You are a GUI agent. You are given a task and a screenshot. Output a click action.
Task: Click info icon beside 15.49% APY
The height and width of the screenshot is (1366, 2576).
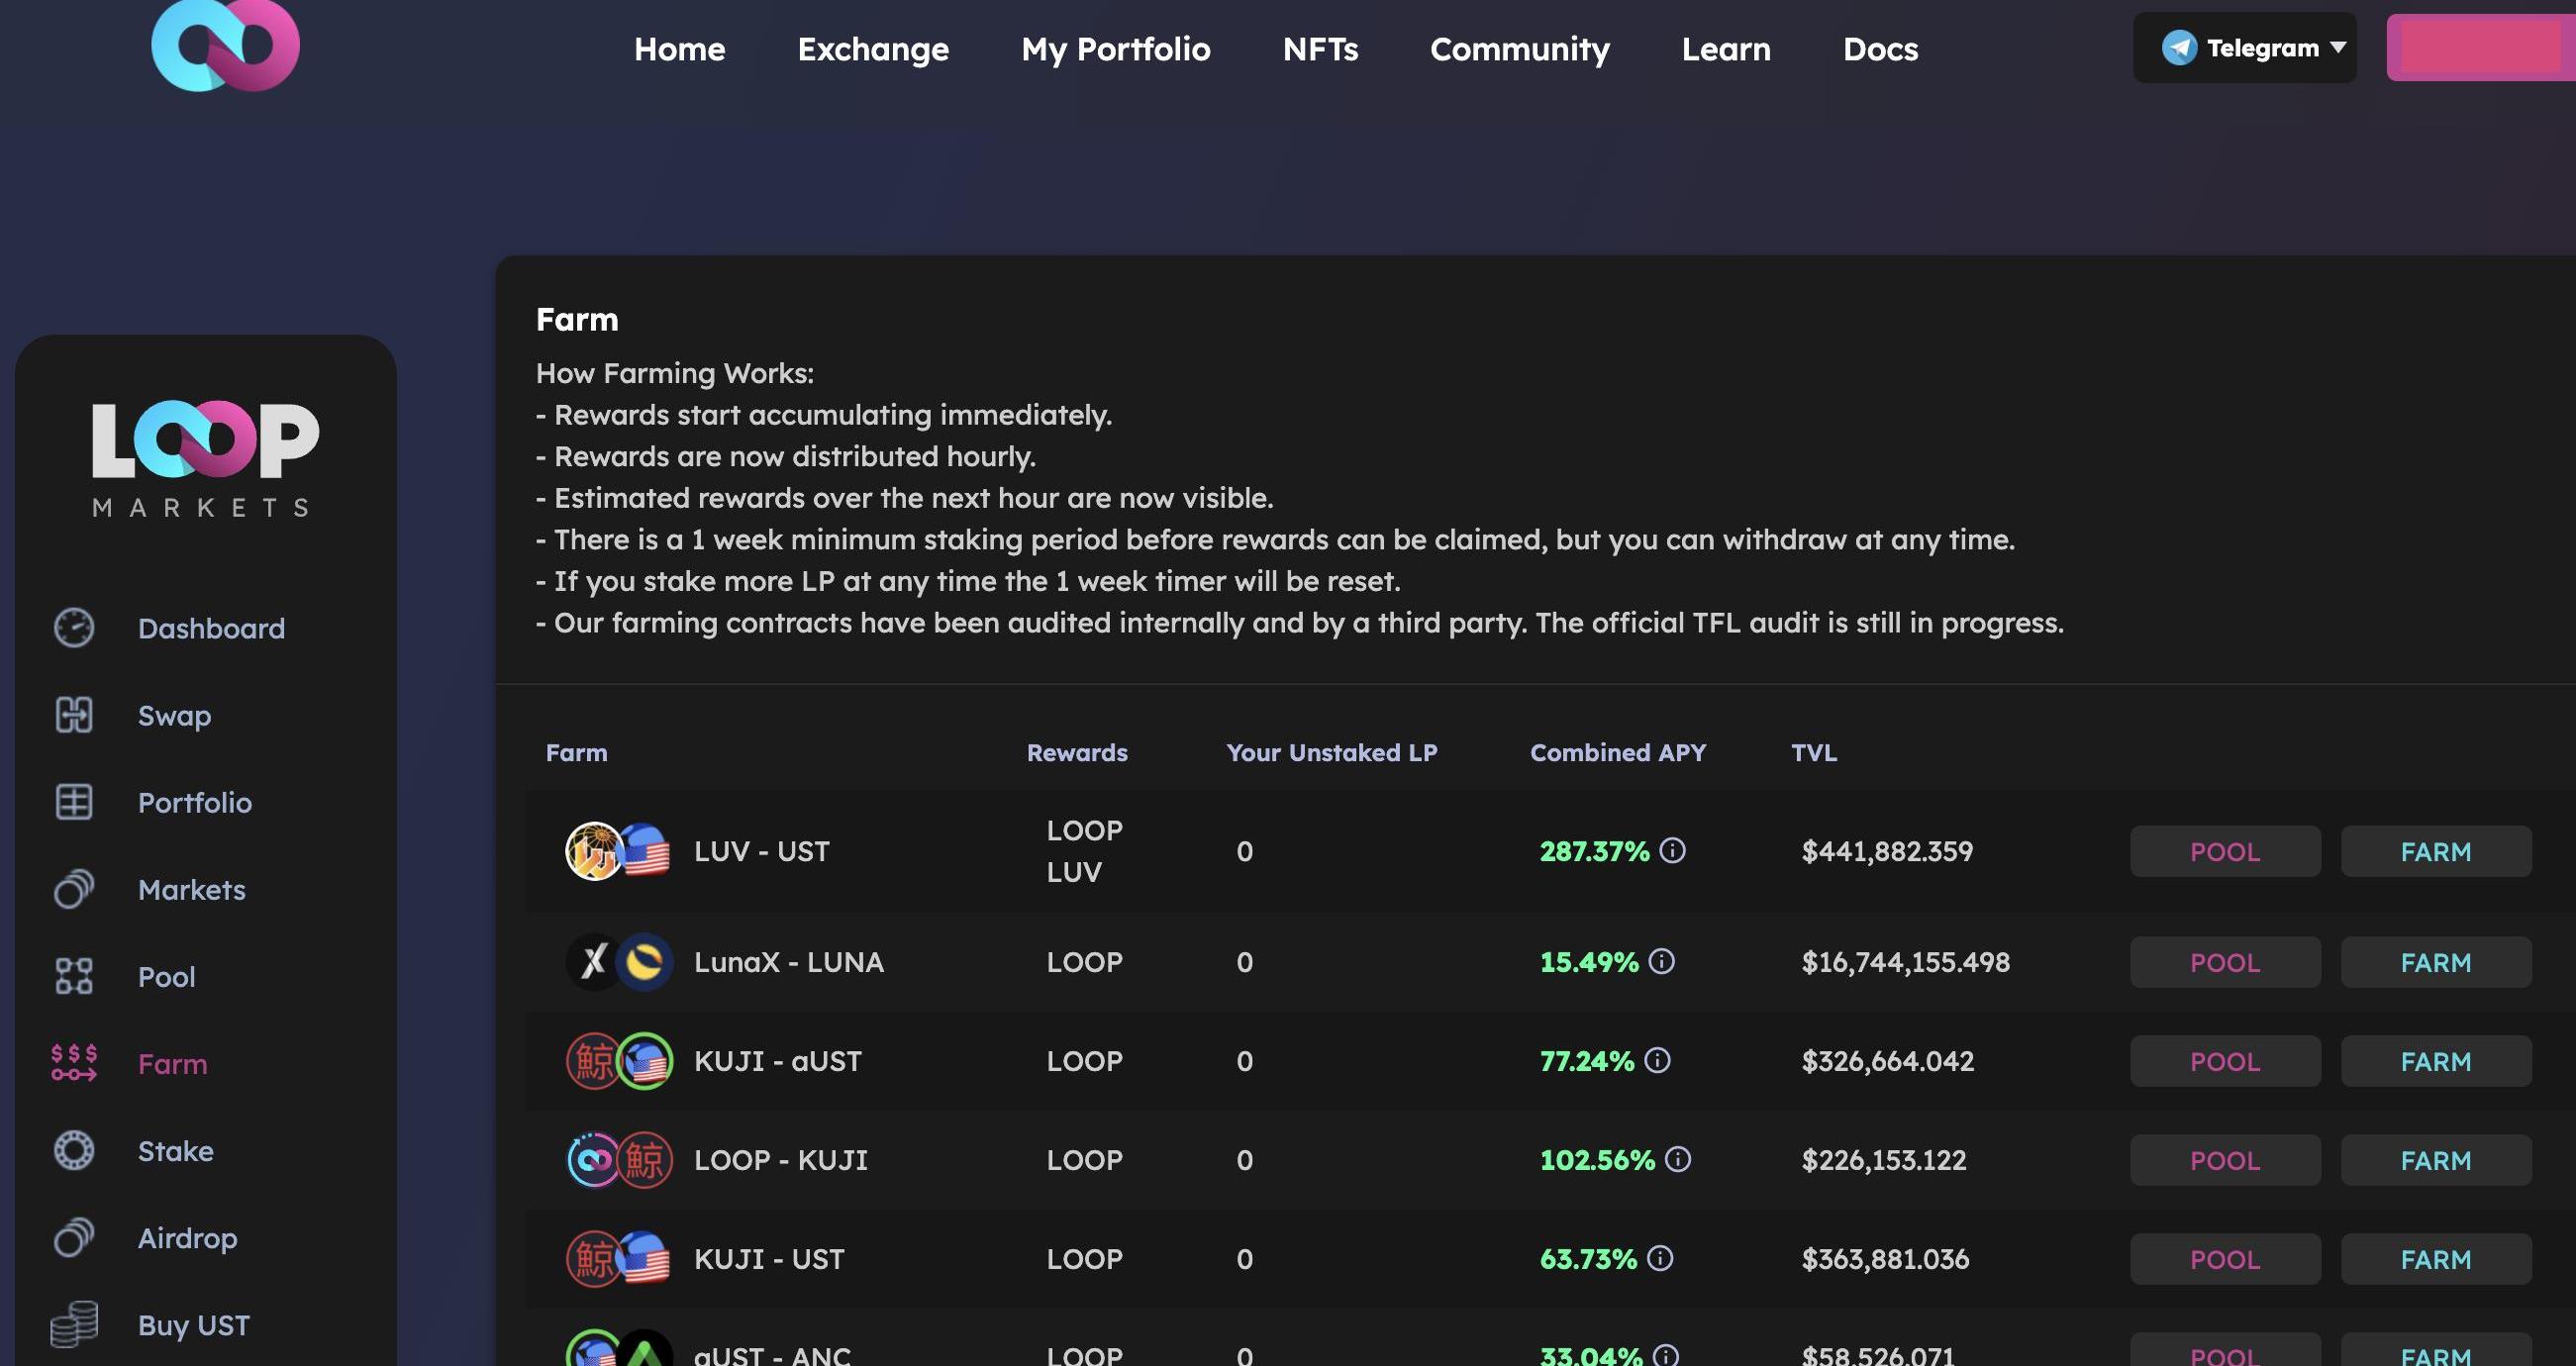[x=1661, y=962]
